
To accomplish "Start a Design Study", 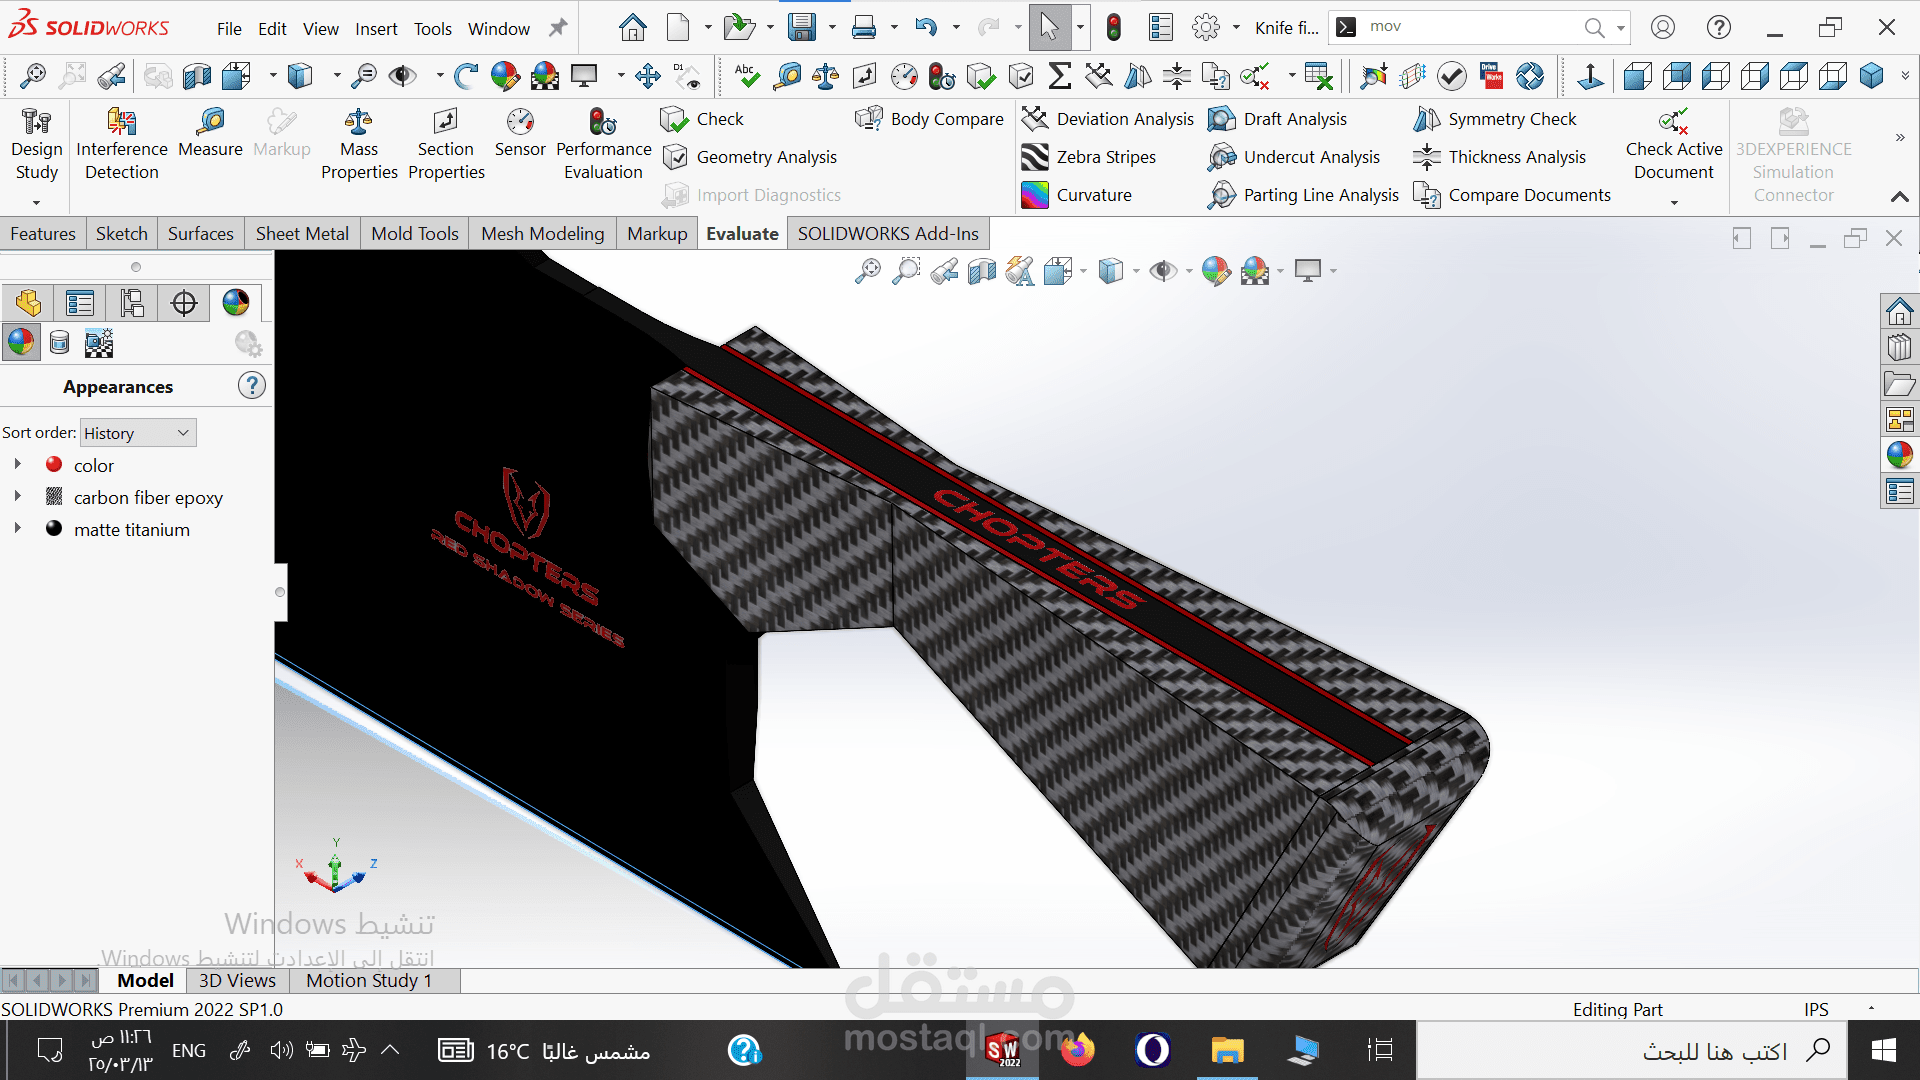I will coord(37,145).
